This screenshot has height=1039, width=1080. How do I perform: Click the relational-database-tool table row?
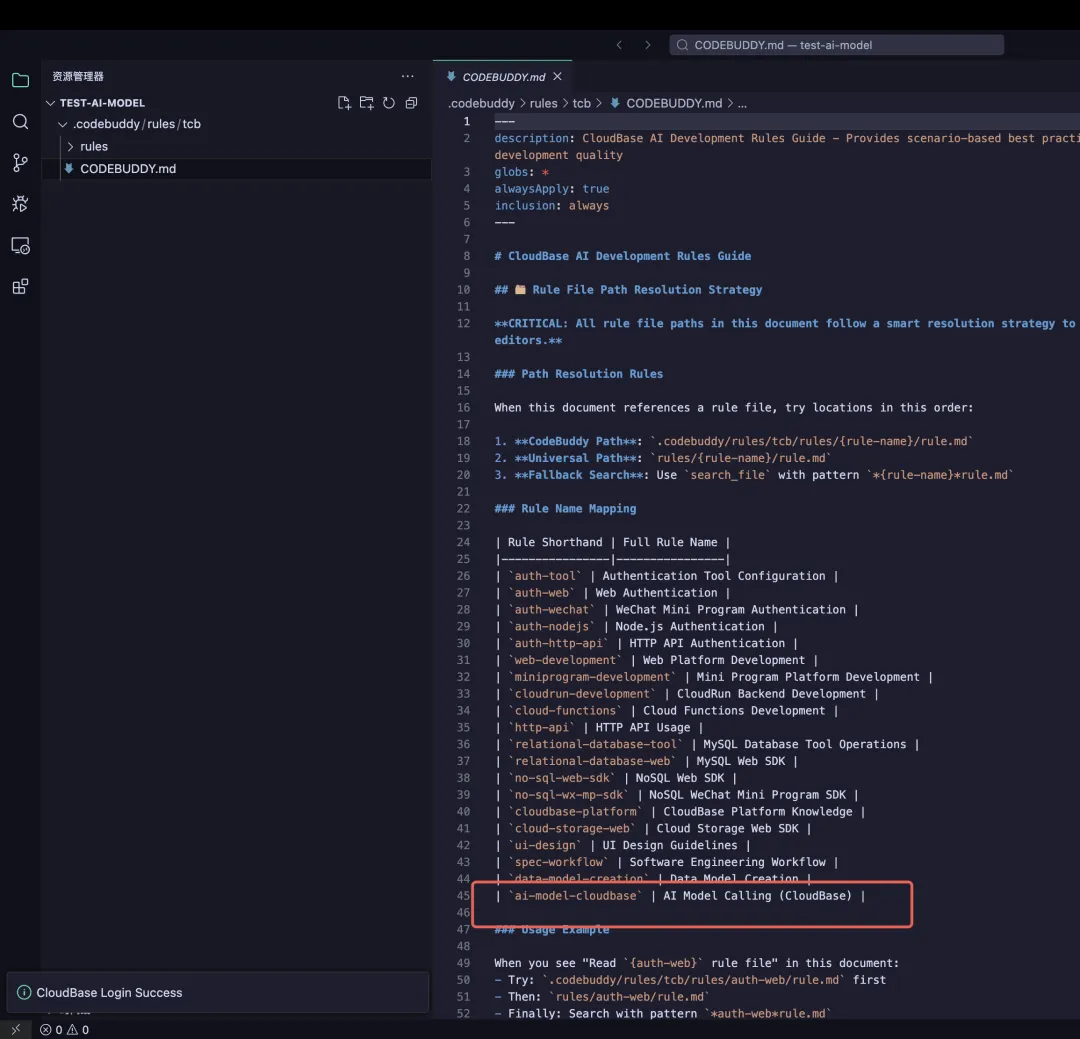(x=707, y=744)
